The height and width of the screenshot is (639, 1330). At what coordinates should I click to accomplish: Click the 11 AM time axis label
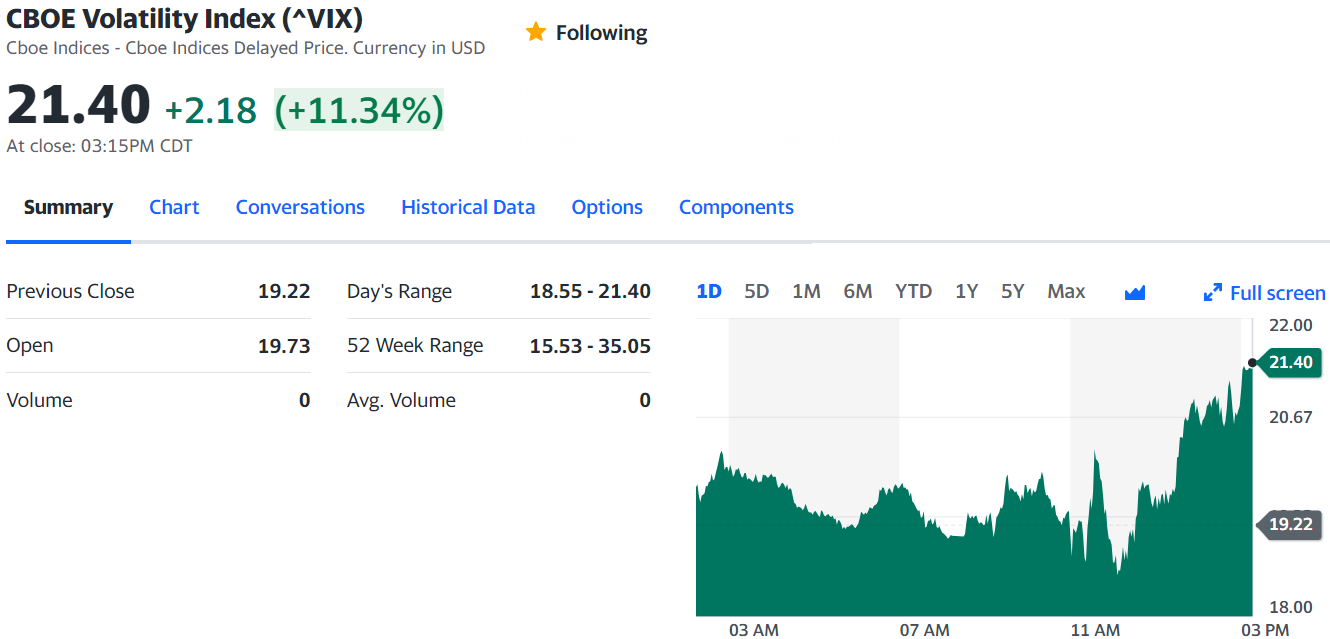[x=1095, y=630]
